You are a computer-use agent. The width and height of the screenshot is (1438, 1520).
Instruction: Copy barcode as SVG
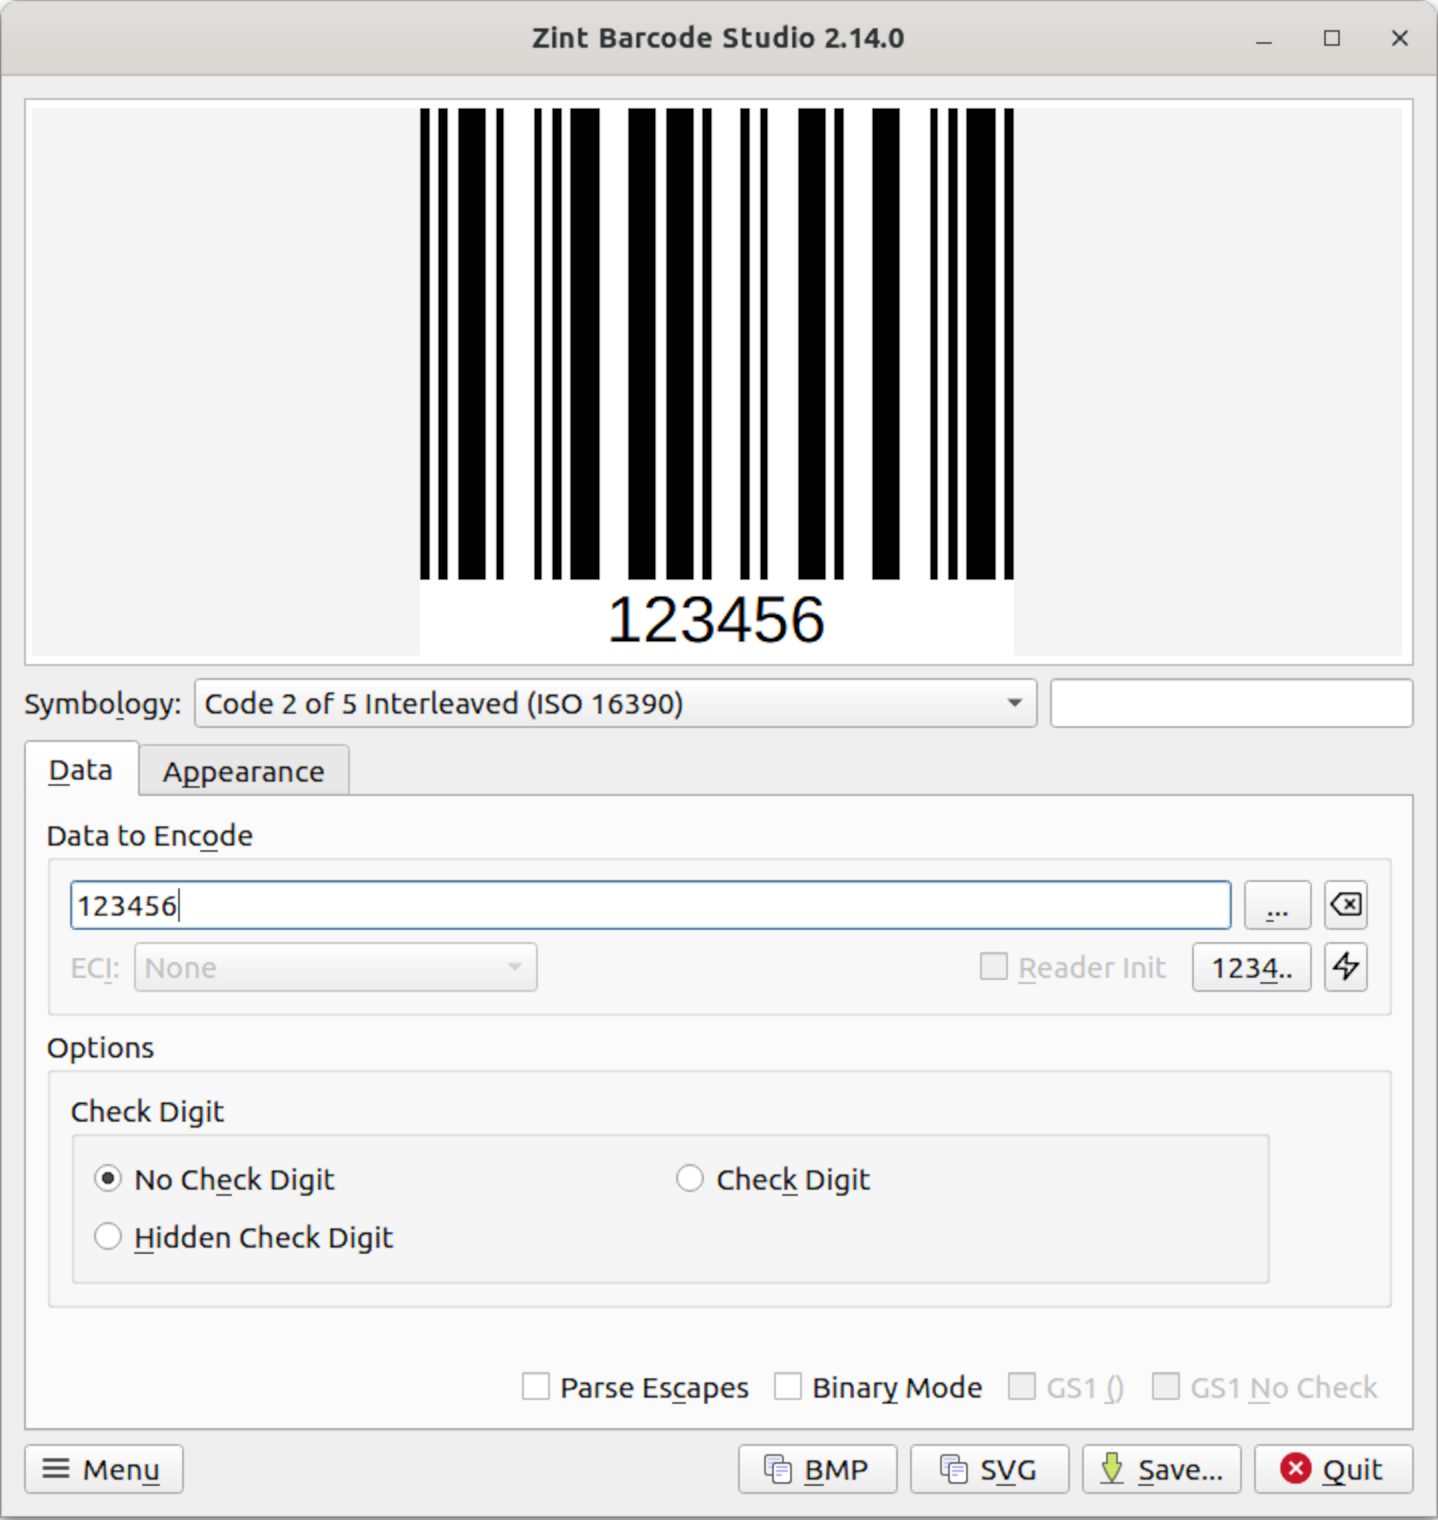tap(988, 1469)
